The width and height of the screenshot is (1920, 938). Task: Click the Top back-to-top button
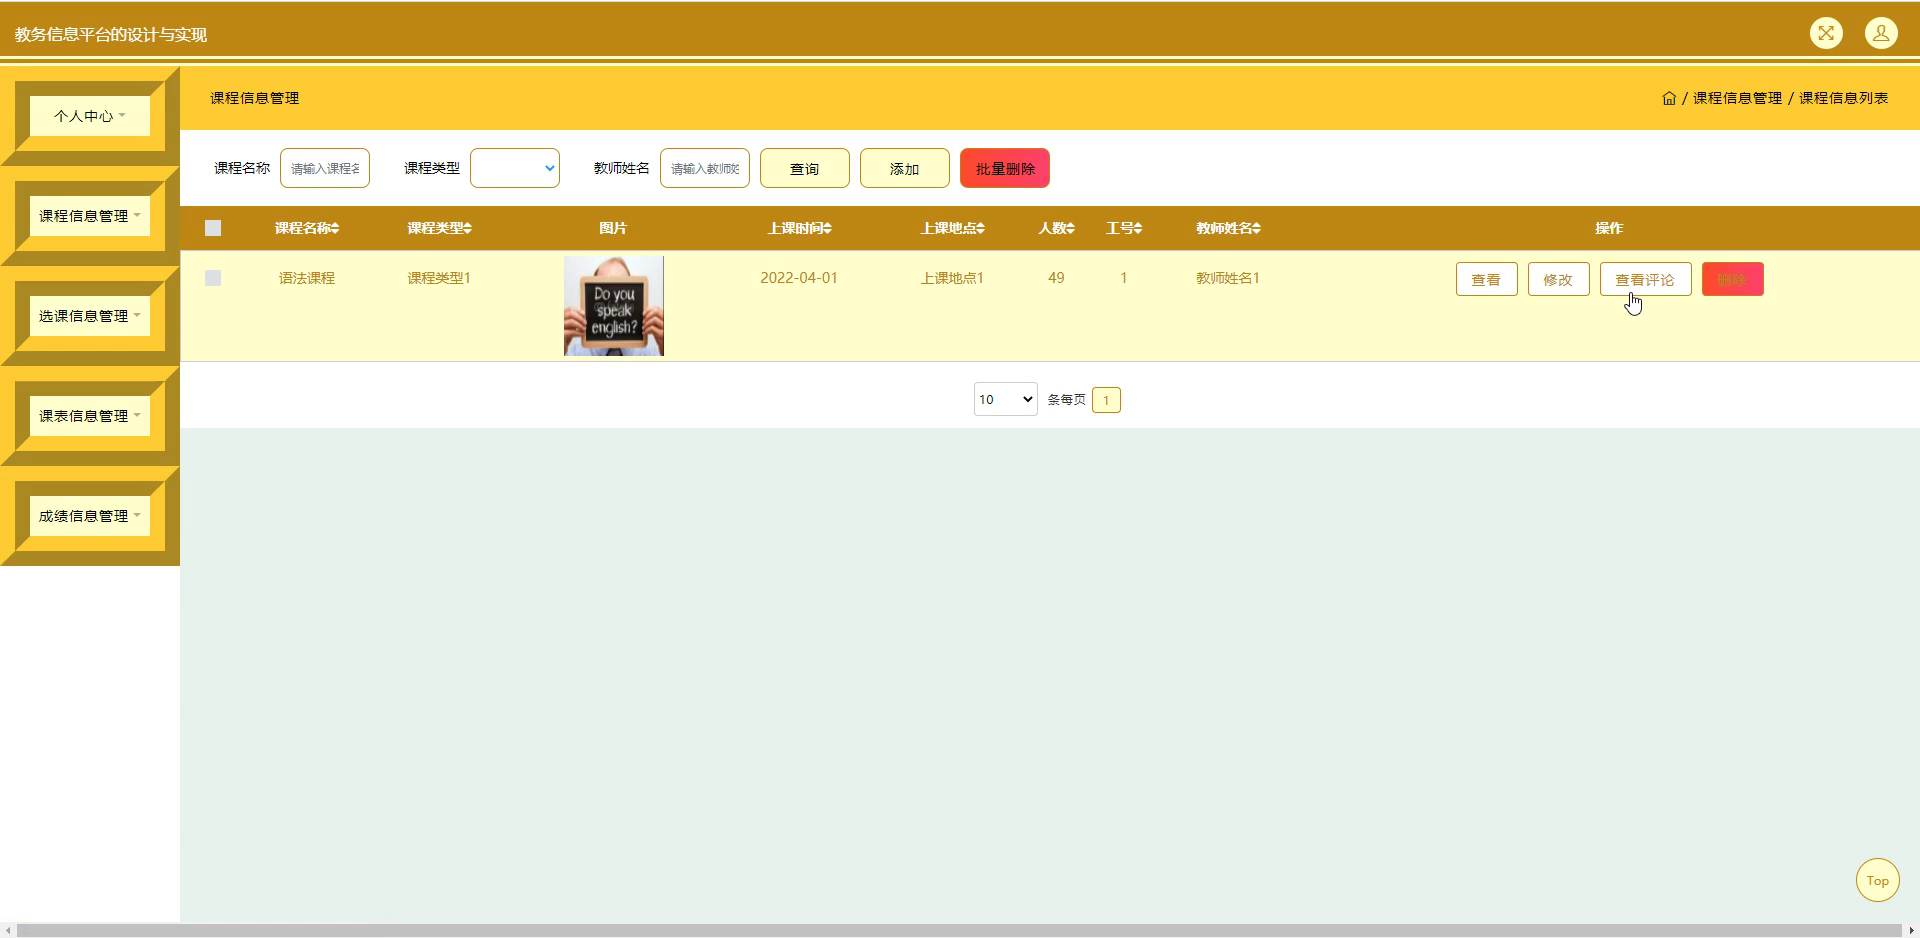click(1878, 881)
